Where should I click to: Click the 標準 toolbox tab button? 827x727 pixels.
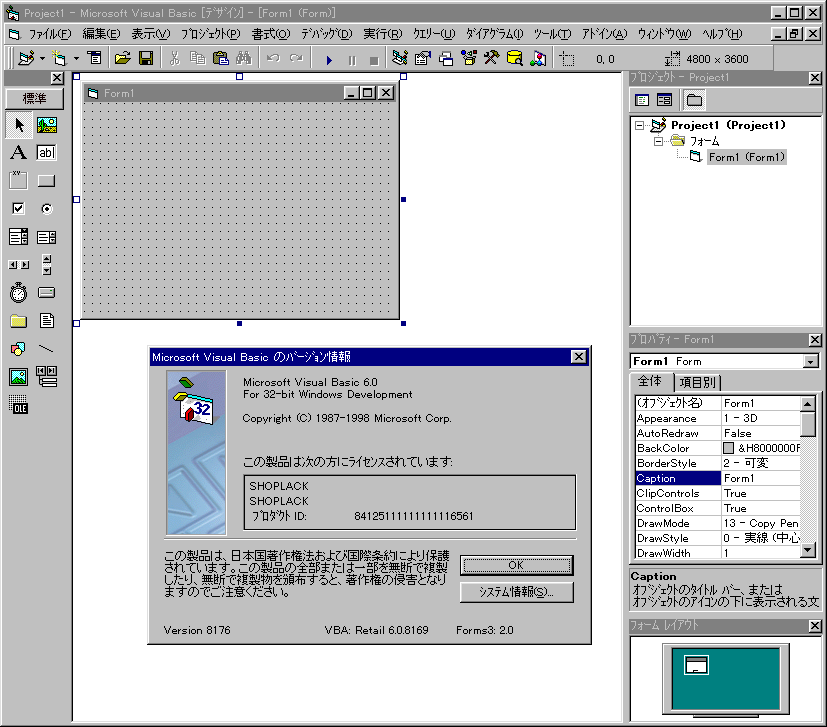coord(34,98)
